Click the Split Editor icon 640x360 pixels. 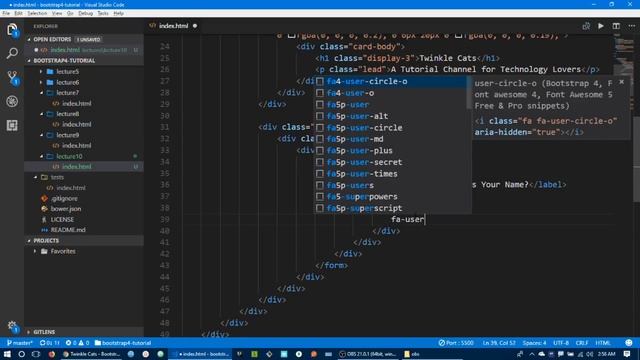point(616,26)
